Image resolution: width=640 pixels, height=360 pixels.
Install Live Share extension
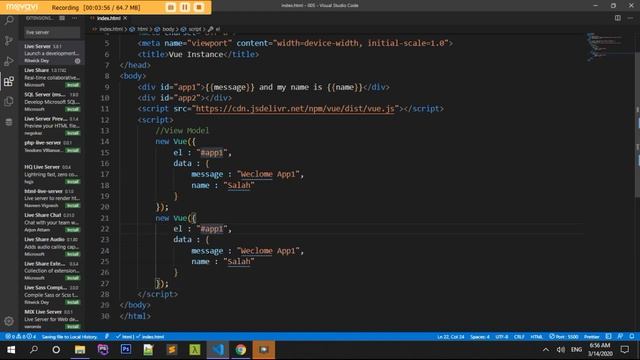tap(73, 85)
